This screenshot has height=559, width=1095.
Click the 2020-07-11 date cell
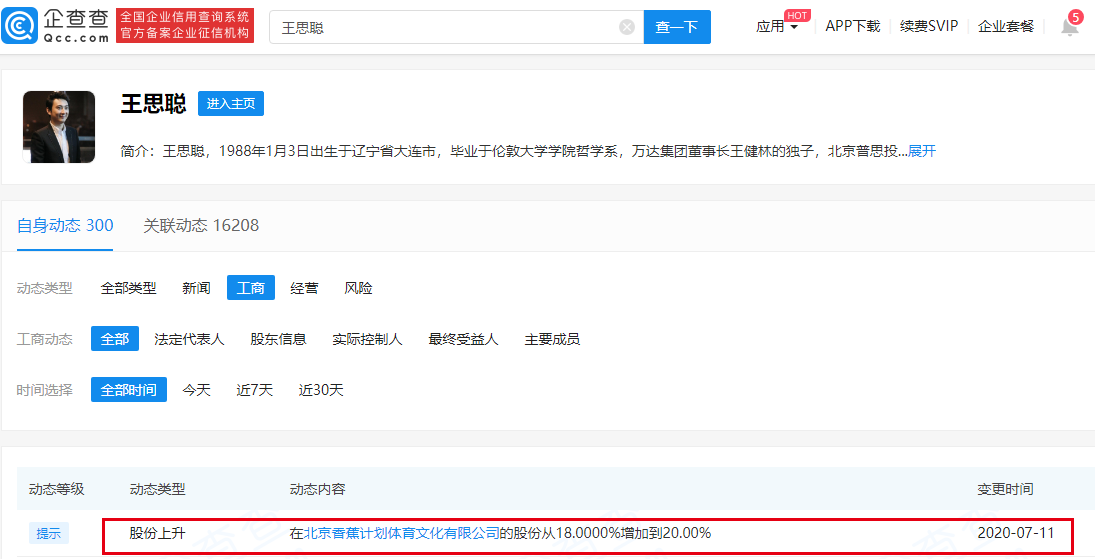pos(1015,533)
